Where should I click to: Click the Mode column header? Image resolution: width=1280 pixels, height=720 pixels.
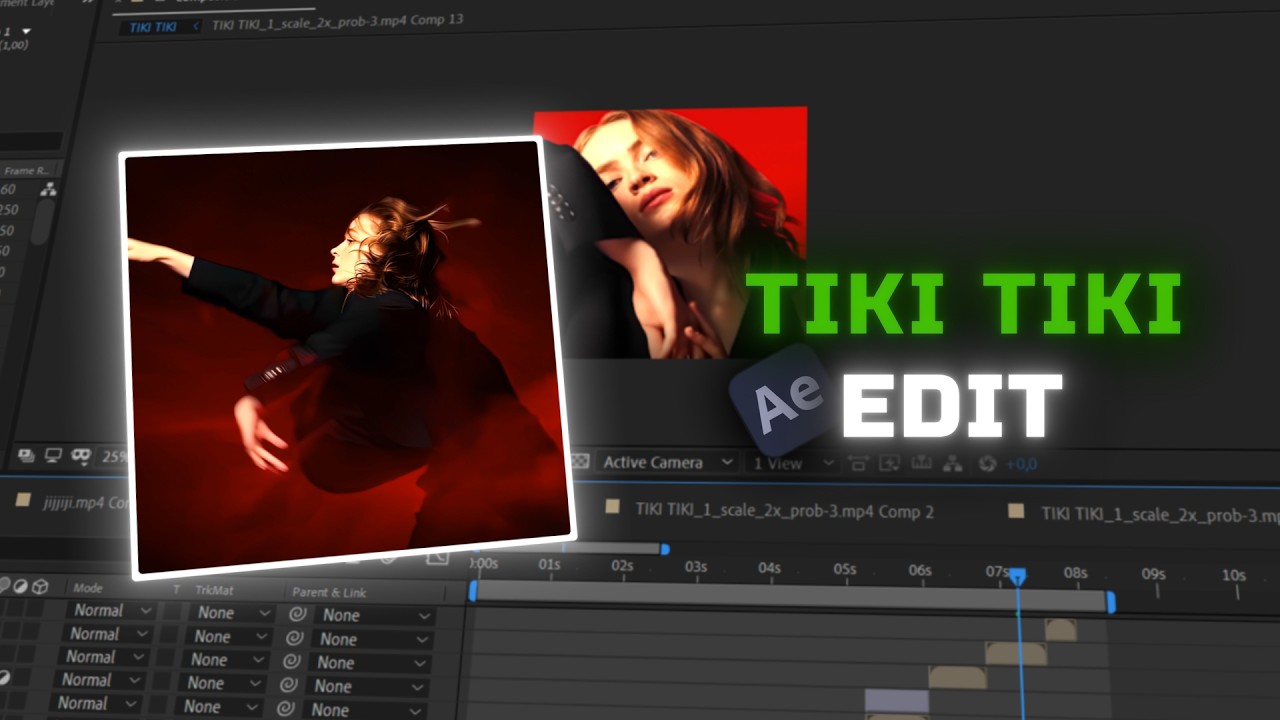88,588
